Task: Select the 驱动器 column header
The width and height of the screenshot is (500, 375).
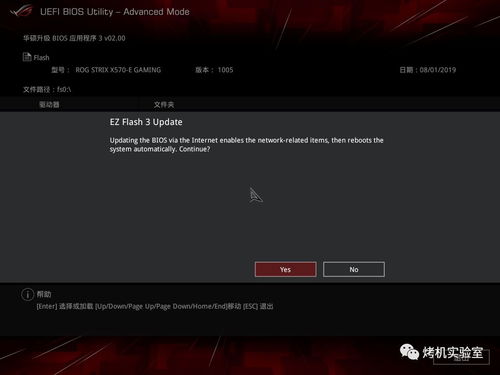Action: (x=49, y=105)
